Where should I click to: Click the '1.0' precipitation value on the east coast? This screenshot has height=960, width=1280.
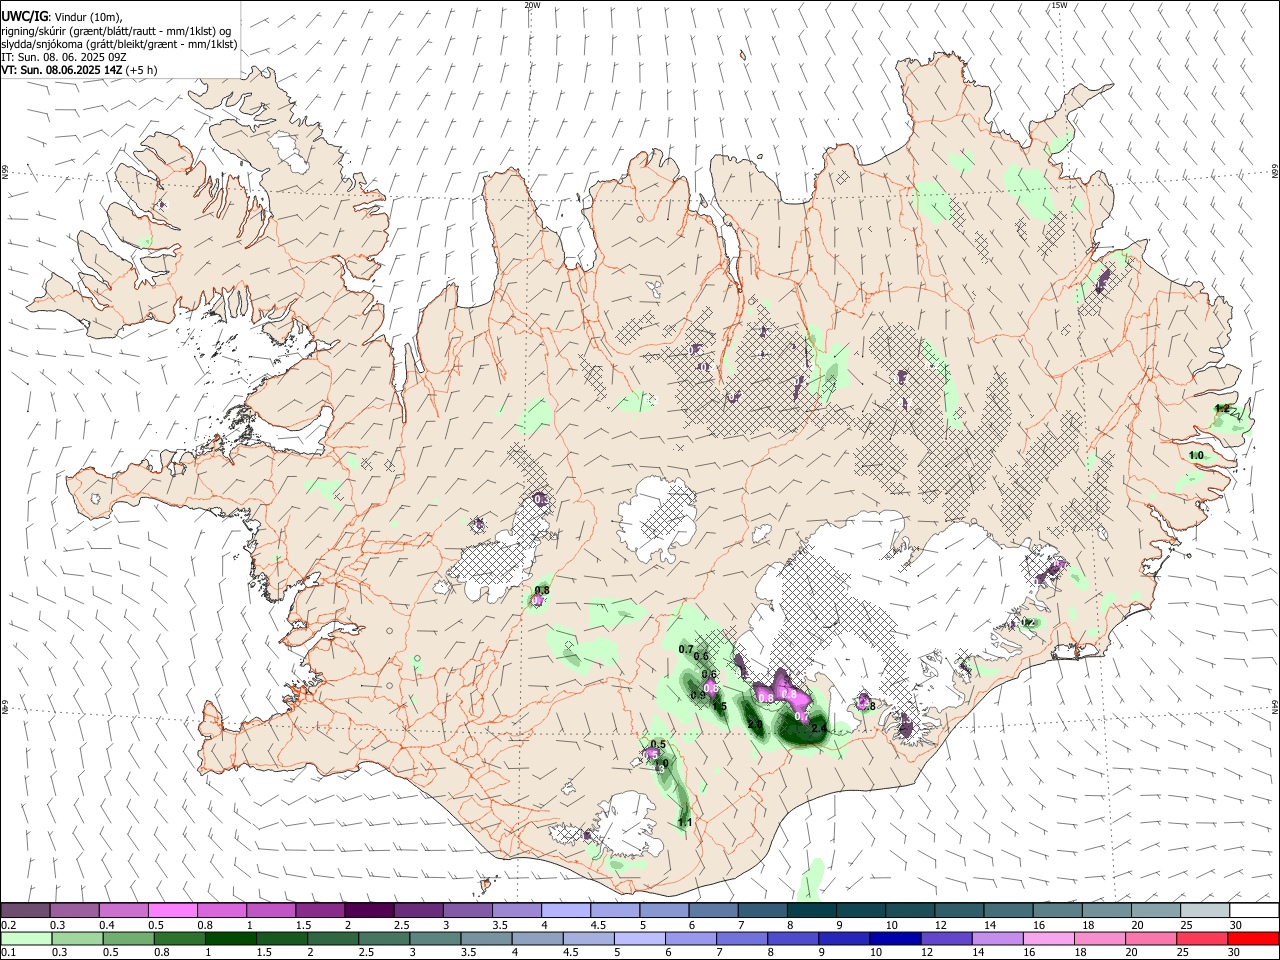pyautogui.click(x=1196, y=455)
